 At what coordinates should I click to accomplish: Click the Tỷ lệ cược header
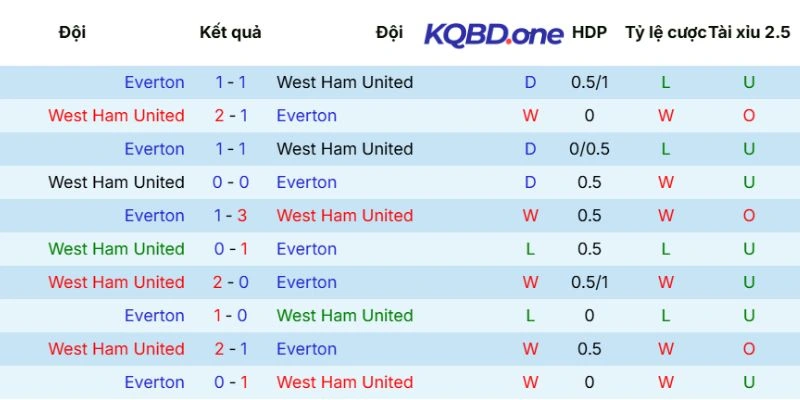click(x=664, y=32)
